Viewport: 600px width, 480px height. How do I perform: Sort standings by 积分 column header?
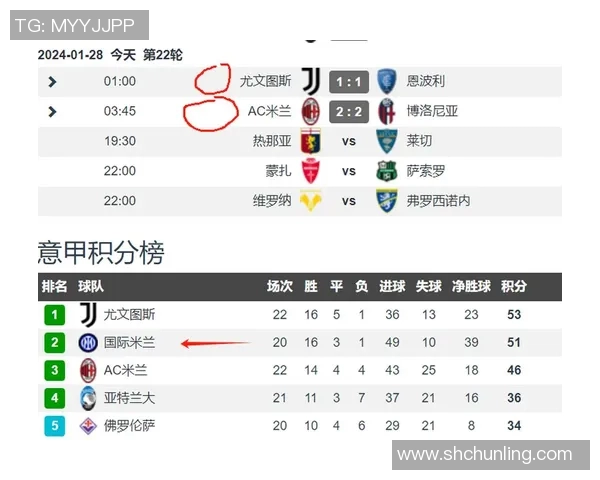point(514,287)
